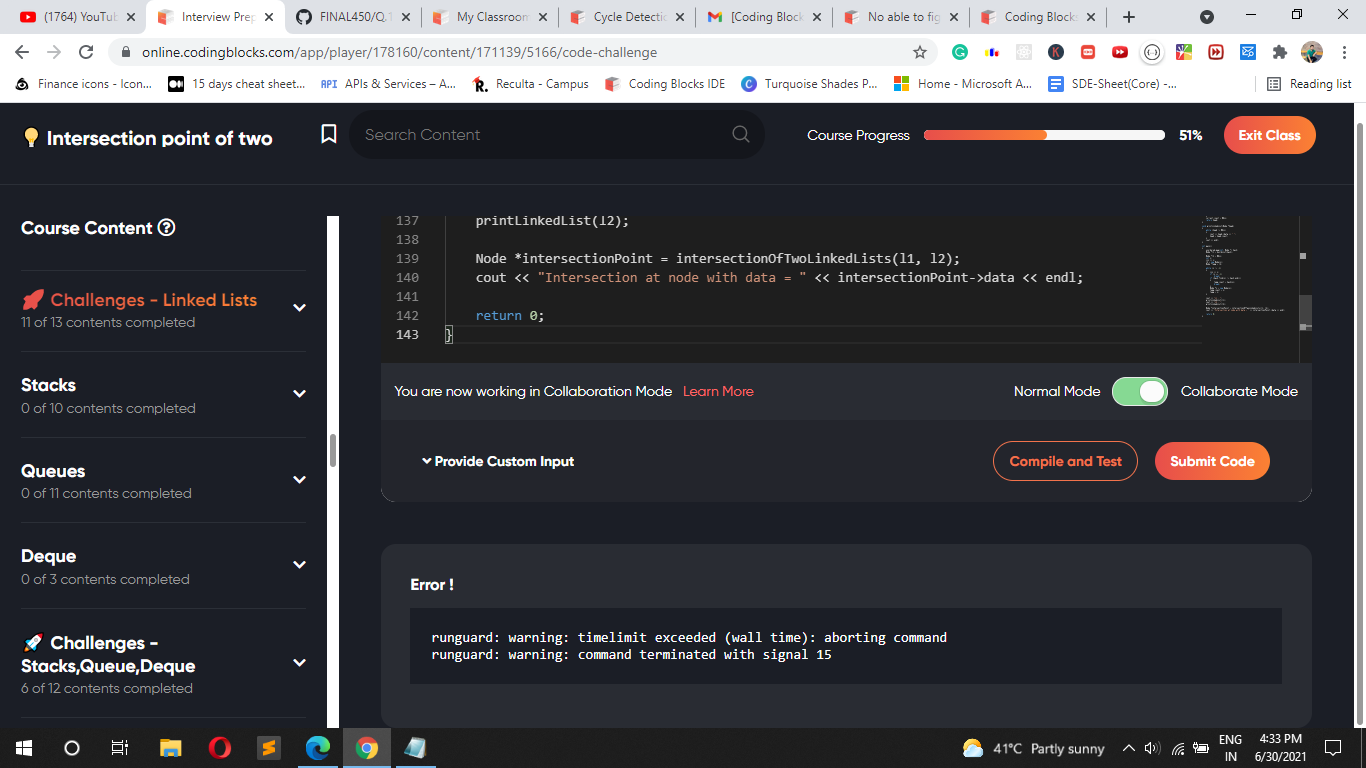Viewport: 1366px width, 768px height.
Task: Switch to the Cycle Detection tab
Action: click(626, 17)
